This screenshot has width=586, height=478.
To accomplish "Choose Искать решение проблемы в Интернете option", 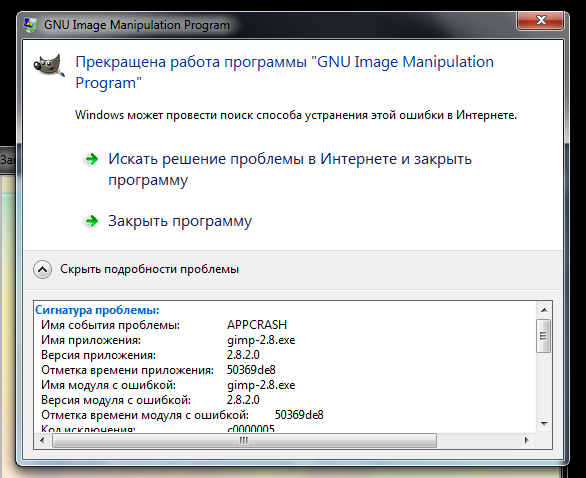I will click(290, 169).
